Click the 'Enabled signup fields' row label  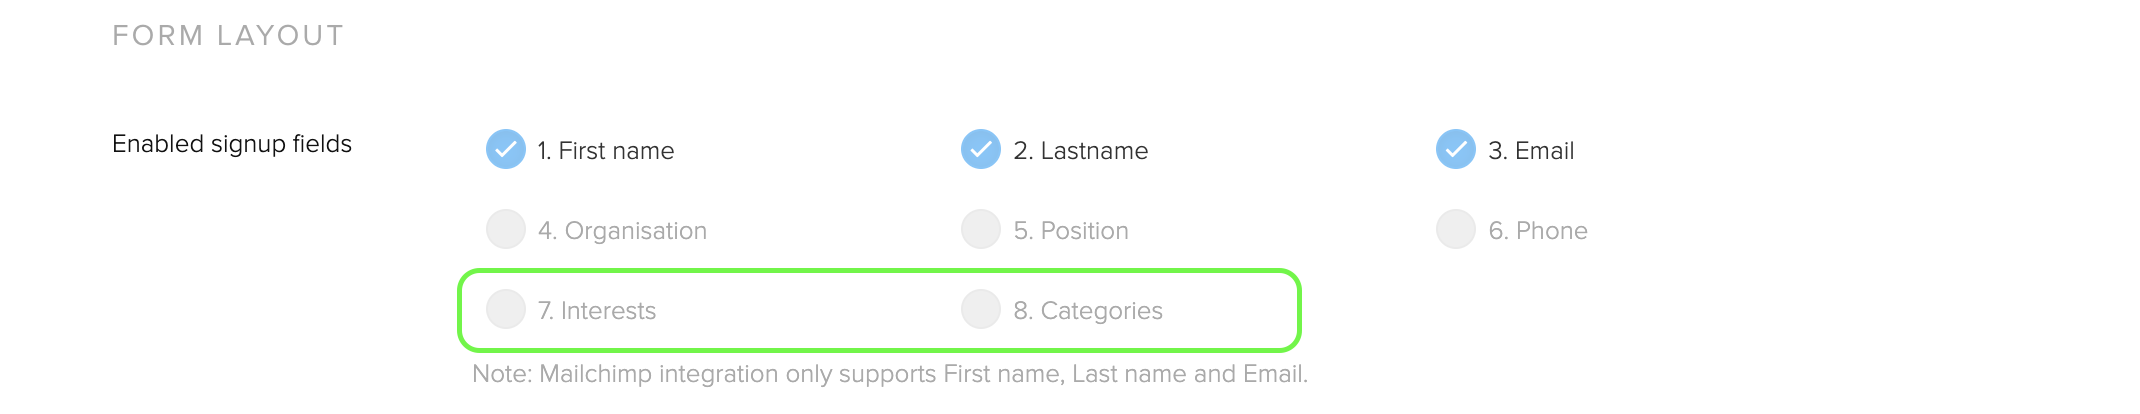232,144
